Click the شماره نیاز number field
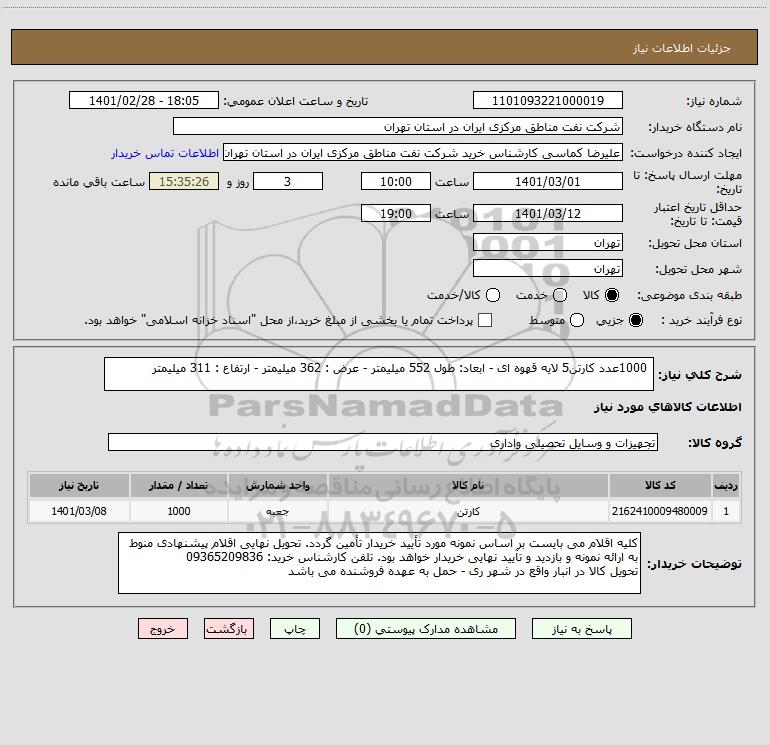The height and width of the screenshot is (745, 770). (x=548, y=101)
